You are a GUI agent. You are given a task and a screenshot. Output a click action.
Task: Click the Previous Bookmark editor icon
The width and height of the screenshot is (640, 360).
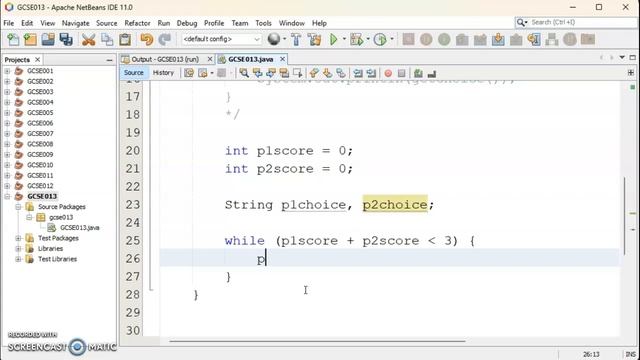[x=314, y=73]
